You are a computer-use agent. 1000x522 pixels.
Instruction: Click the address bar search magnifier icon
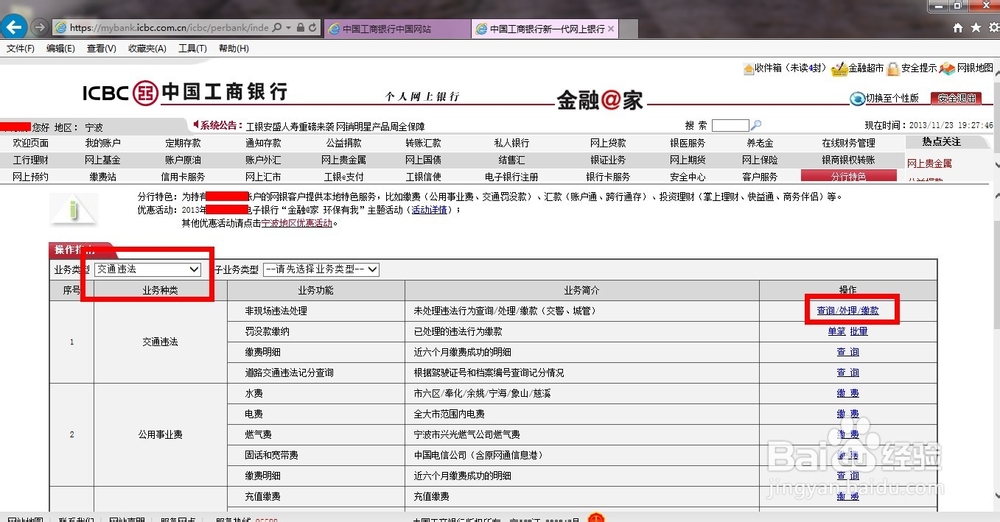[x=277, y=27]
